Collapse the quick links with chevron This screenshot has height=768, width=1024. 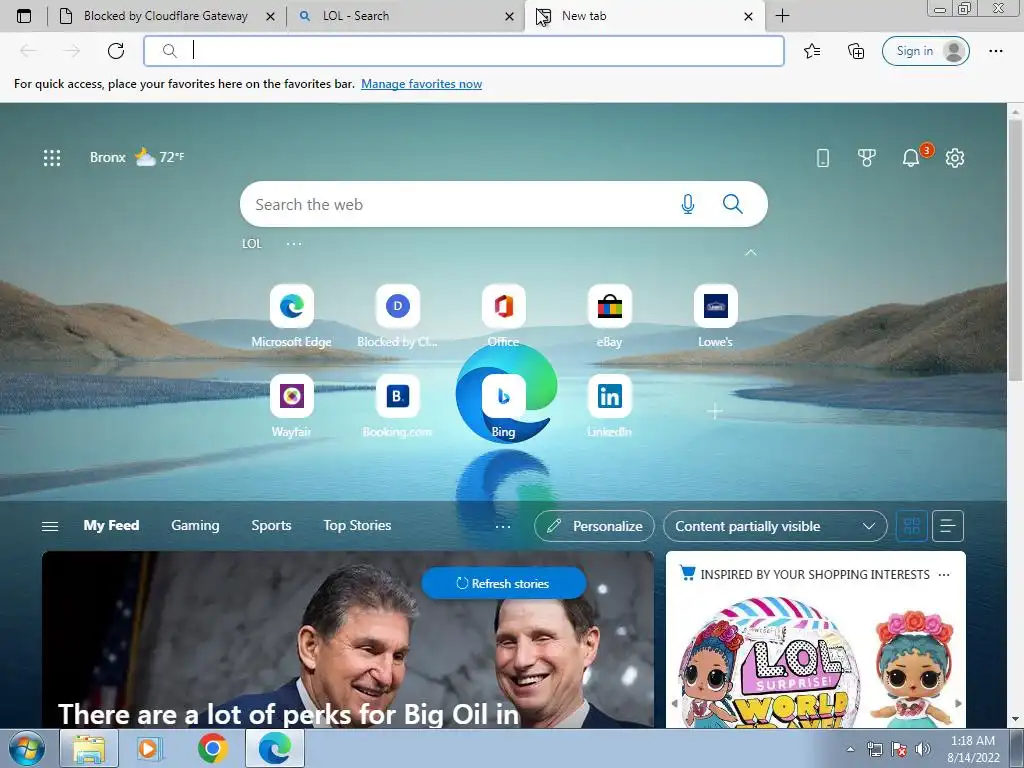751,253
